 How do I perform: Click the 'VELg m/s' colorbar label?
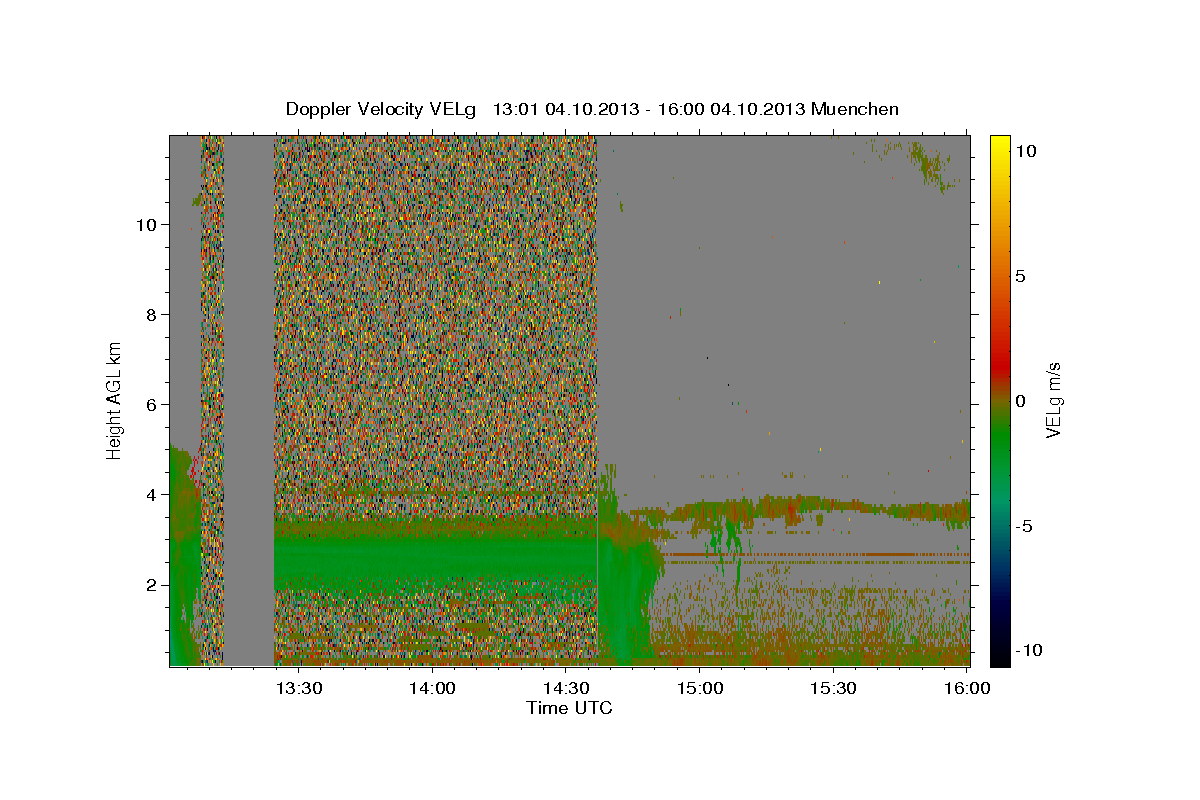pos(1053,401)
